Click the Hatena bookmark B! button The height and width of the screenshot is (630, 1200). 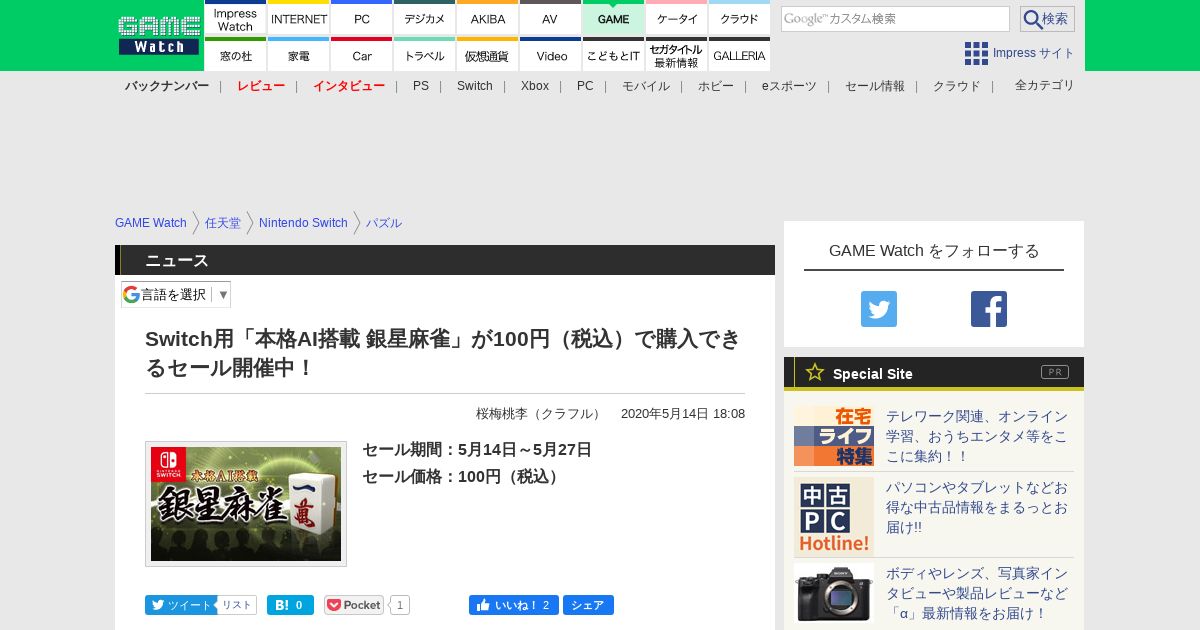(x=290, y=605)
